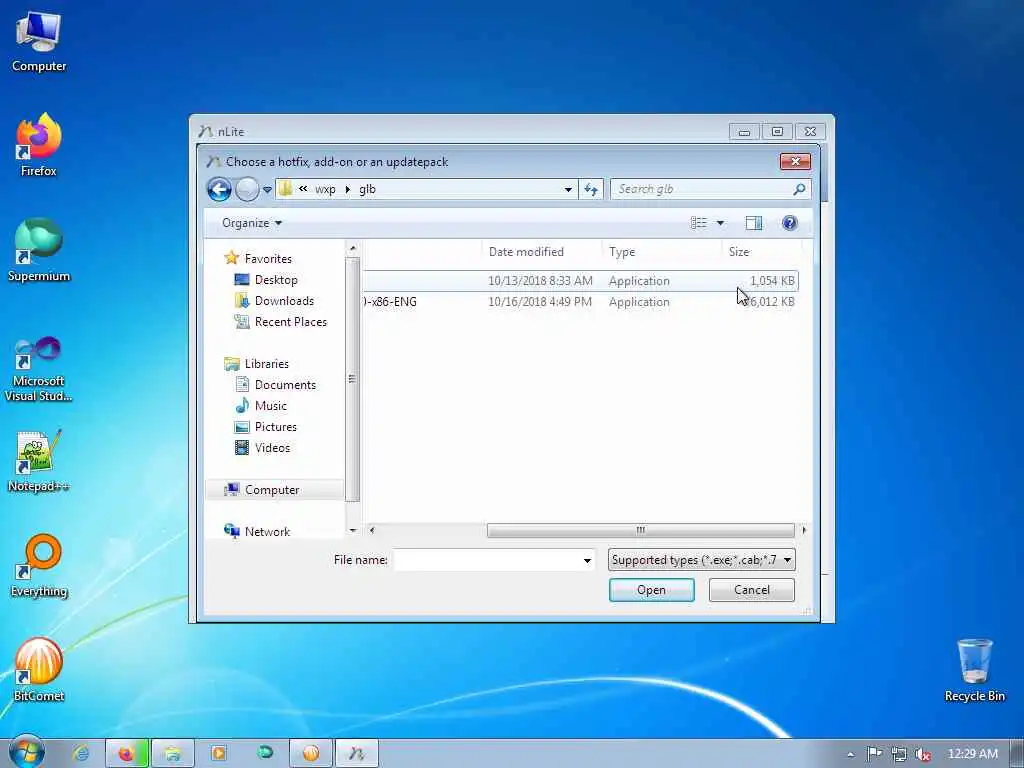Expand the File name dropdown arrow

(x=587, y=560)
